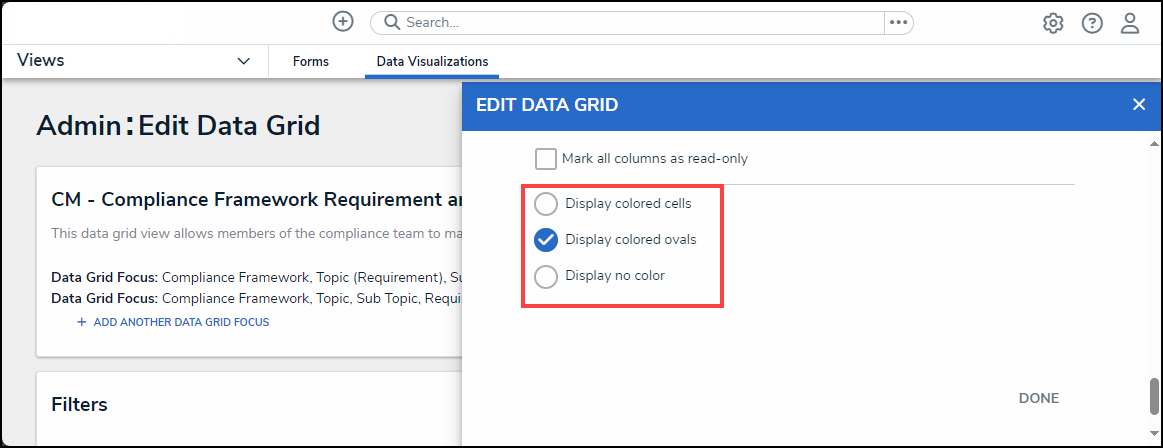The image size is (1163, 448).
Task: Select Display colored cells option
Action: click(546, 204)
